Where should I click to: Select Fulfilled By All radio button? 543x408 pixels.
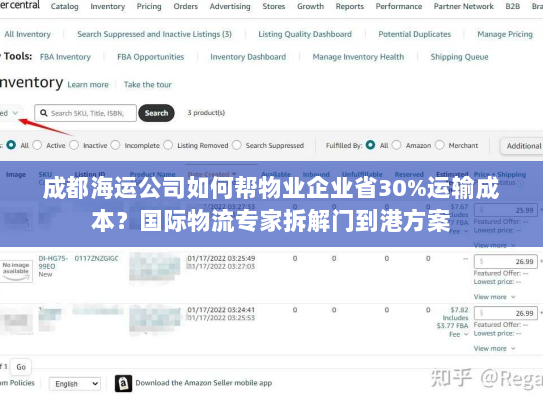tap(370, 145)
